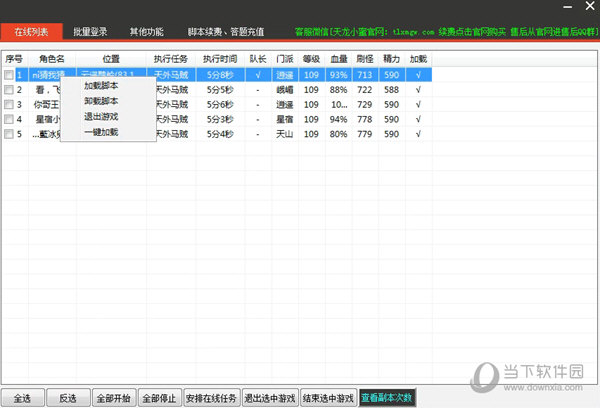Click the 峨嵋 faction cell
The height and width of the screenshot is (408, 600).
tap(285, 90)
